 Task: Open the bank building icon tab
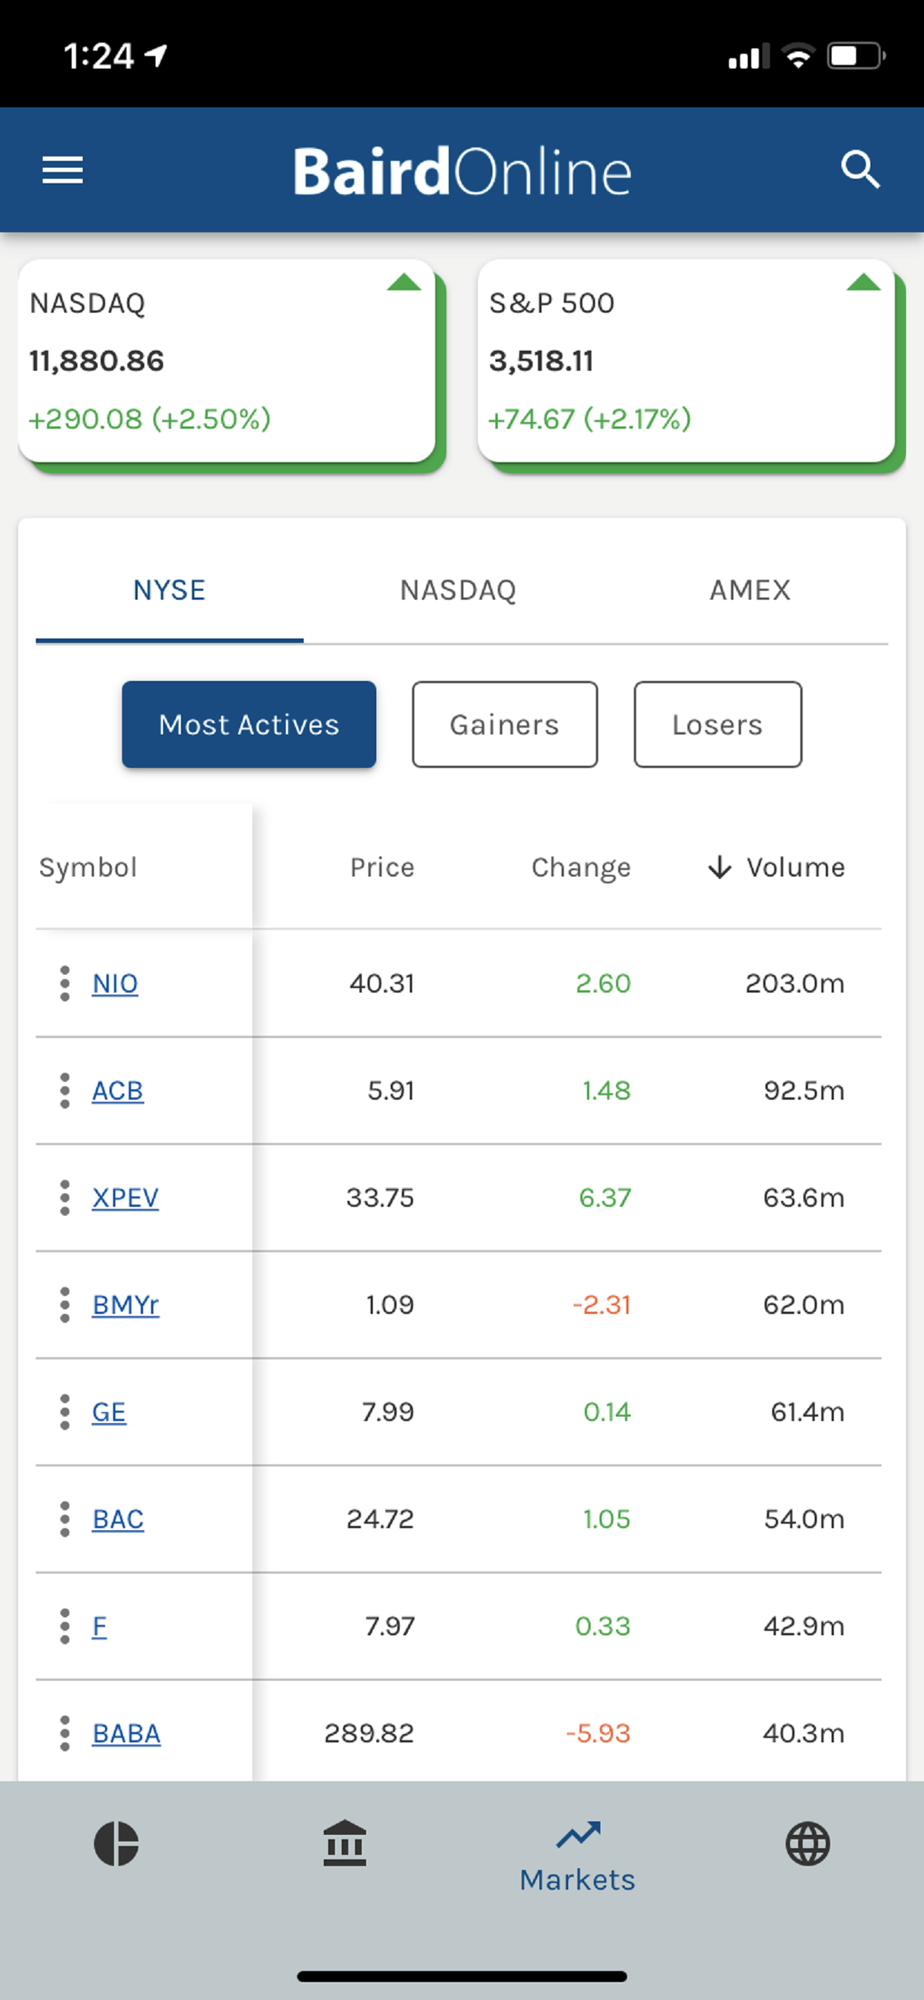[345, 1843]
